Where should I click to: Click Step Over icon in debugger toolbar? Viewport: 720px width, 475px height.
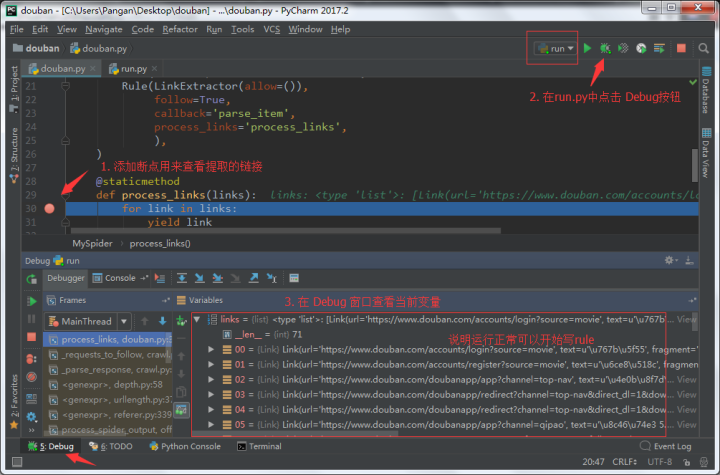tap(182, 278)
